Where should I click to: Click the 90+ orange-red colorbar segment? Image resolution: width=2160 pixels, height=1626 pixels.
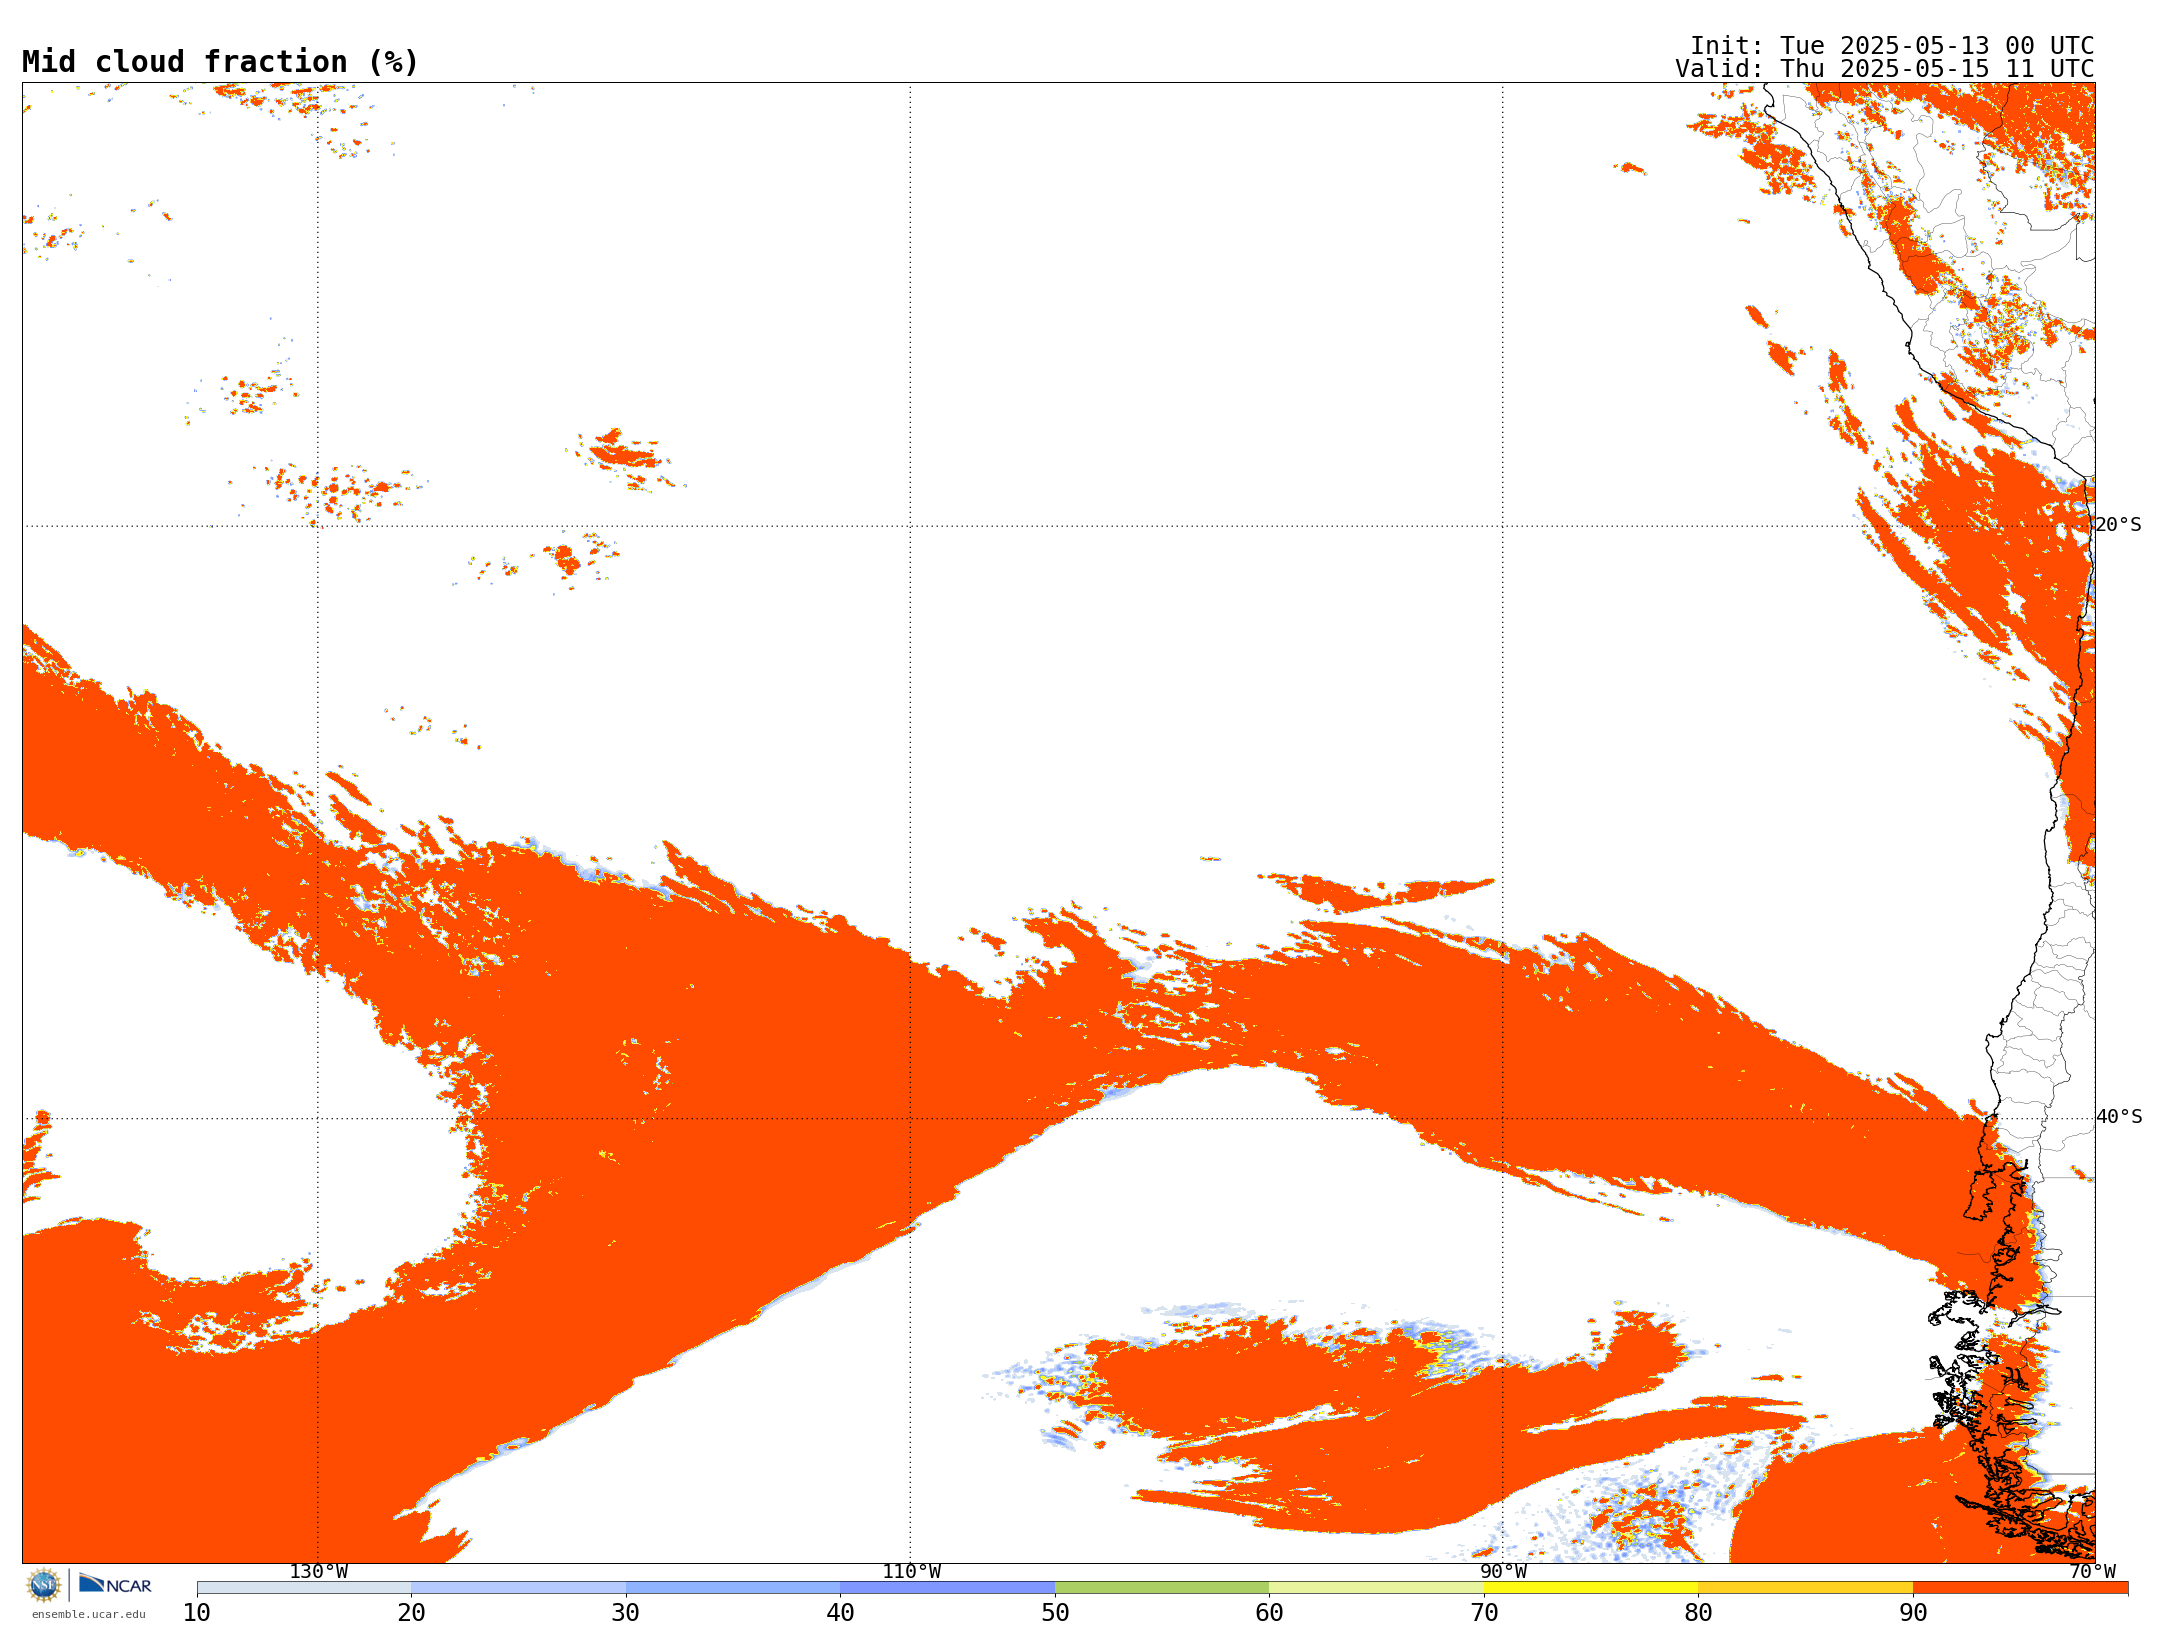(x=2020, y=1588)
